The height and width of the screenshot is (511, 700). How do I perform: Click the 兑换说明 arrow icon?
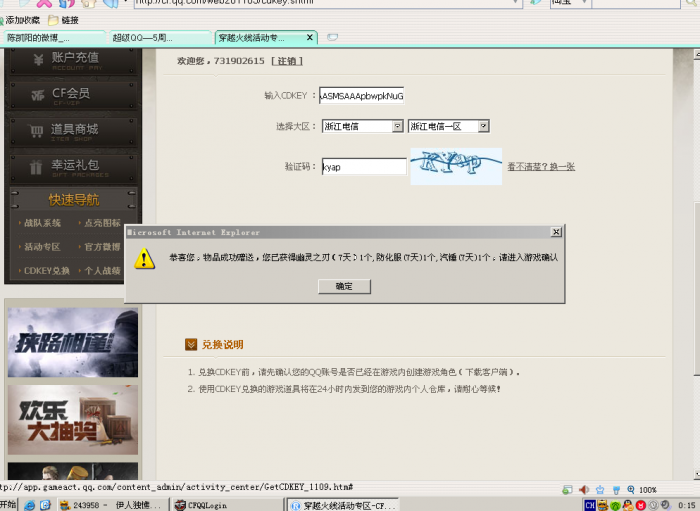191,345
